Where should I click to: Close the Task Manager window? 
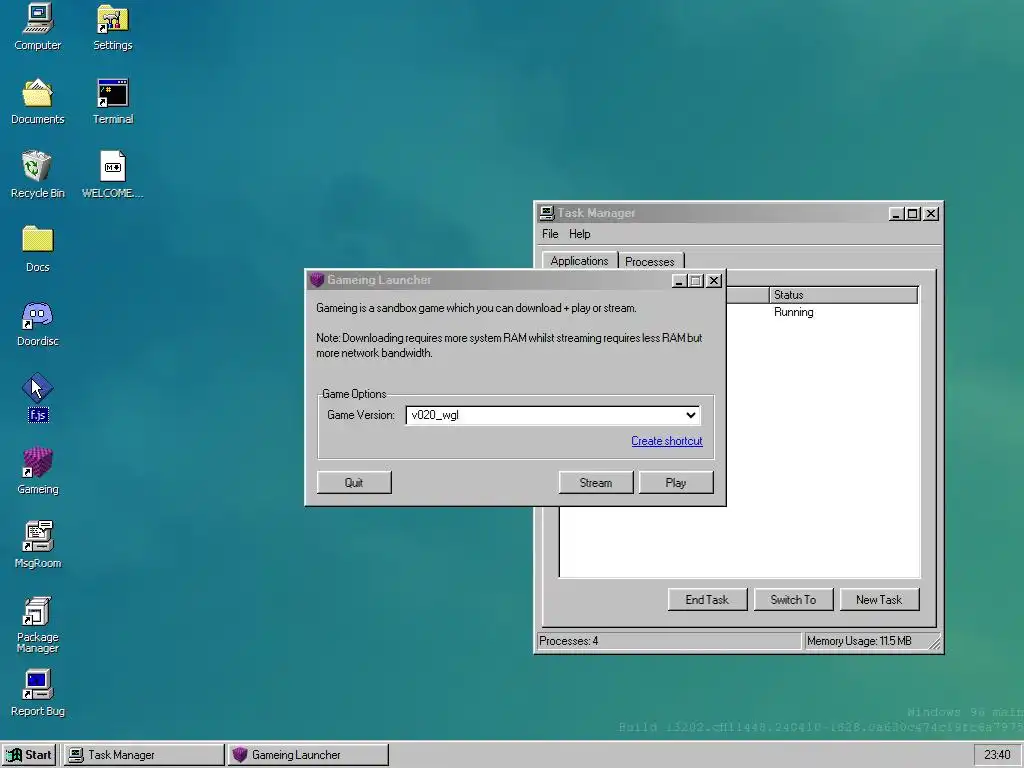[931, 214]
